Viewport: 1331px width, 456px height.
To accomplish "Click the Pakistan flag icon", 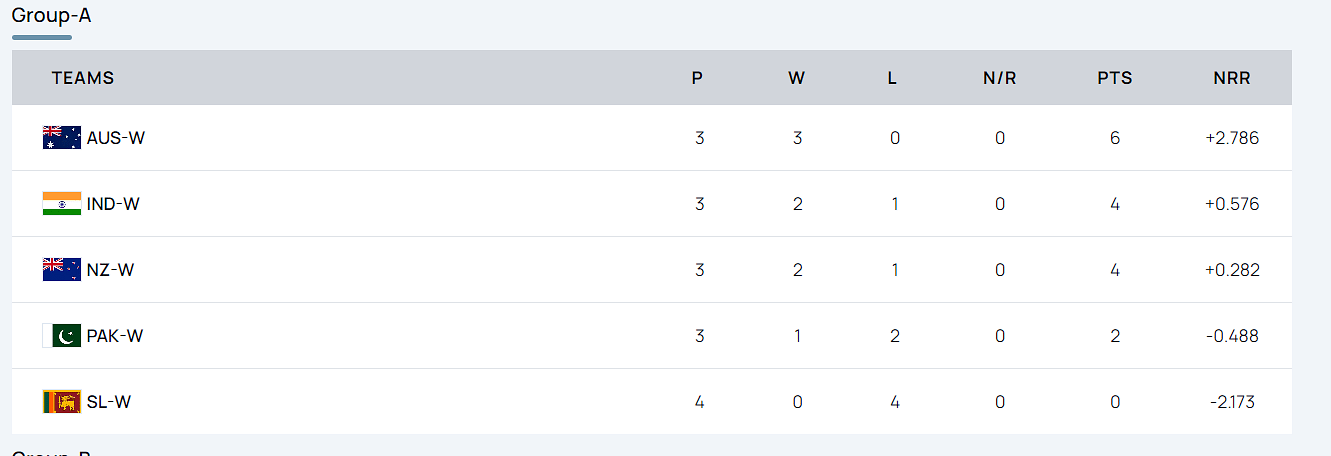I will (x=61, y=336).
